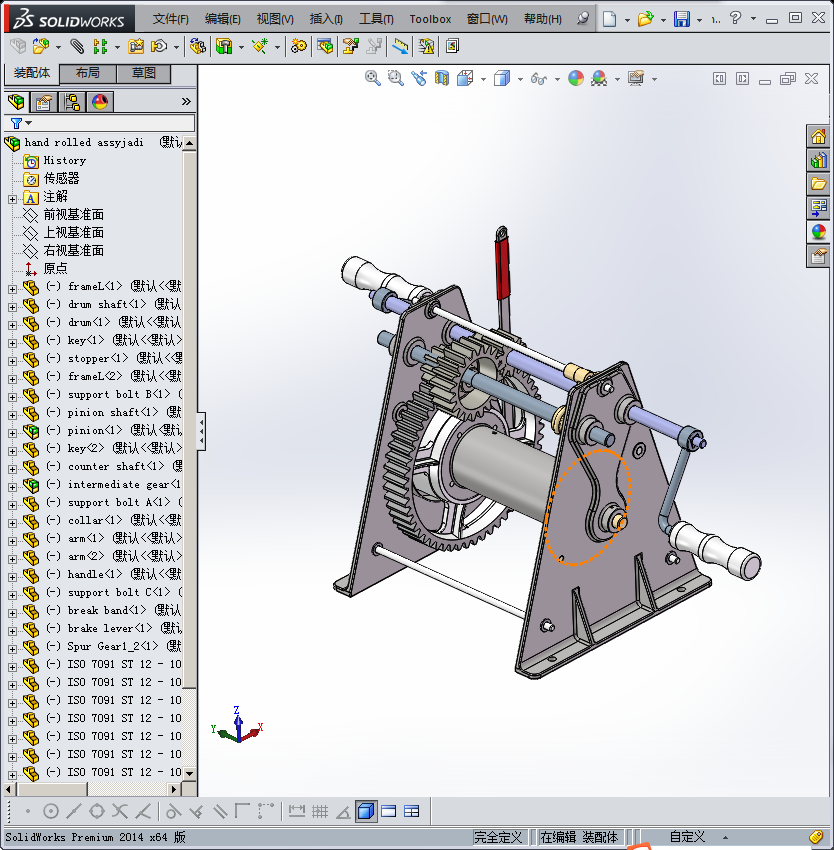Image resolution: width=834 pixels, height=850 pixels.
Task: Click the home icon in the task pane
Action: pos(819,137)
